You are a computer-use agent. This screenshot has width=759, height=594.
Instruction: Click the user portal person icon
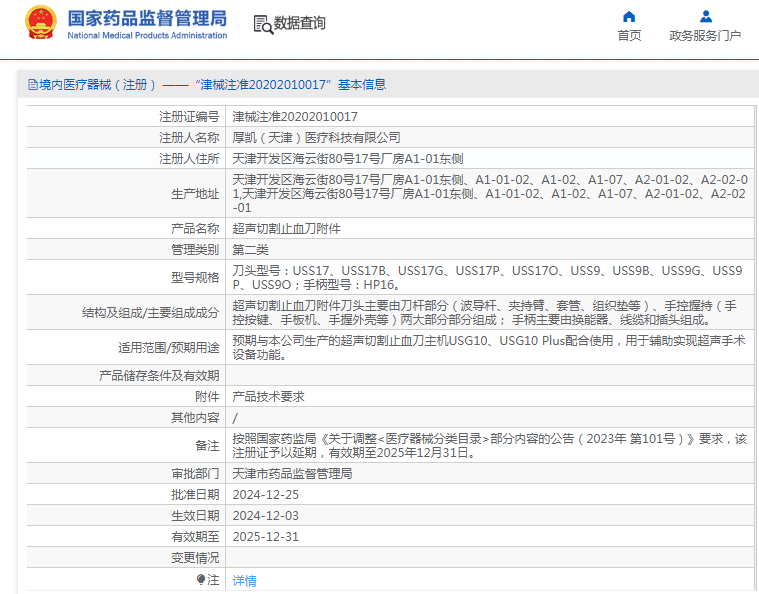point(705,16)
